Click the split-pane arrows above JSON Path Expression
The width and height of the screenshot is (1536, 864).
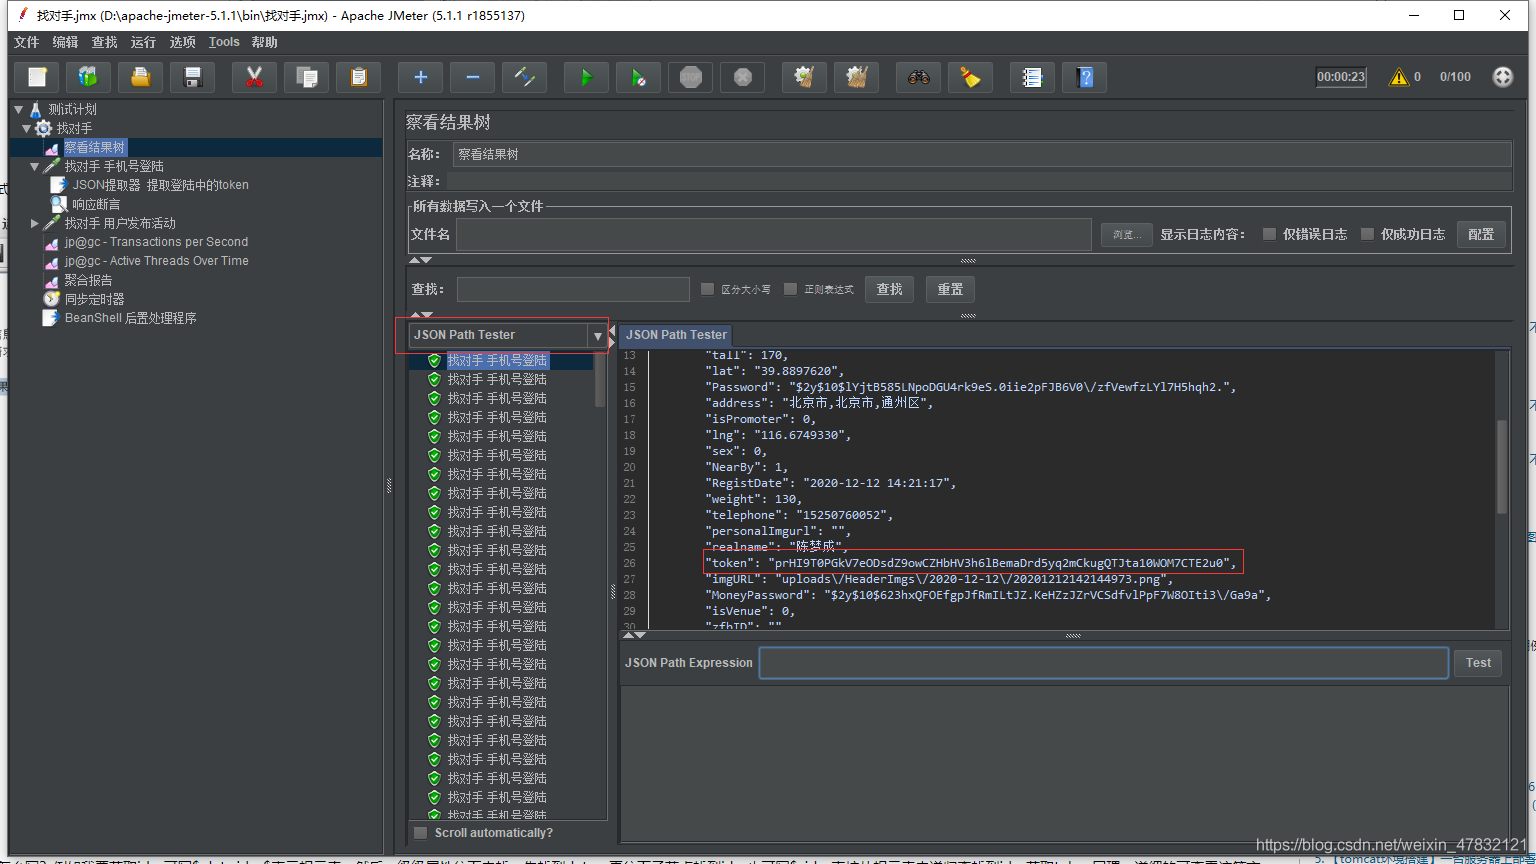pos(634,635)
